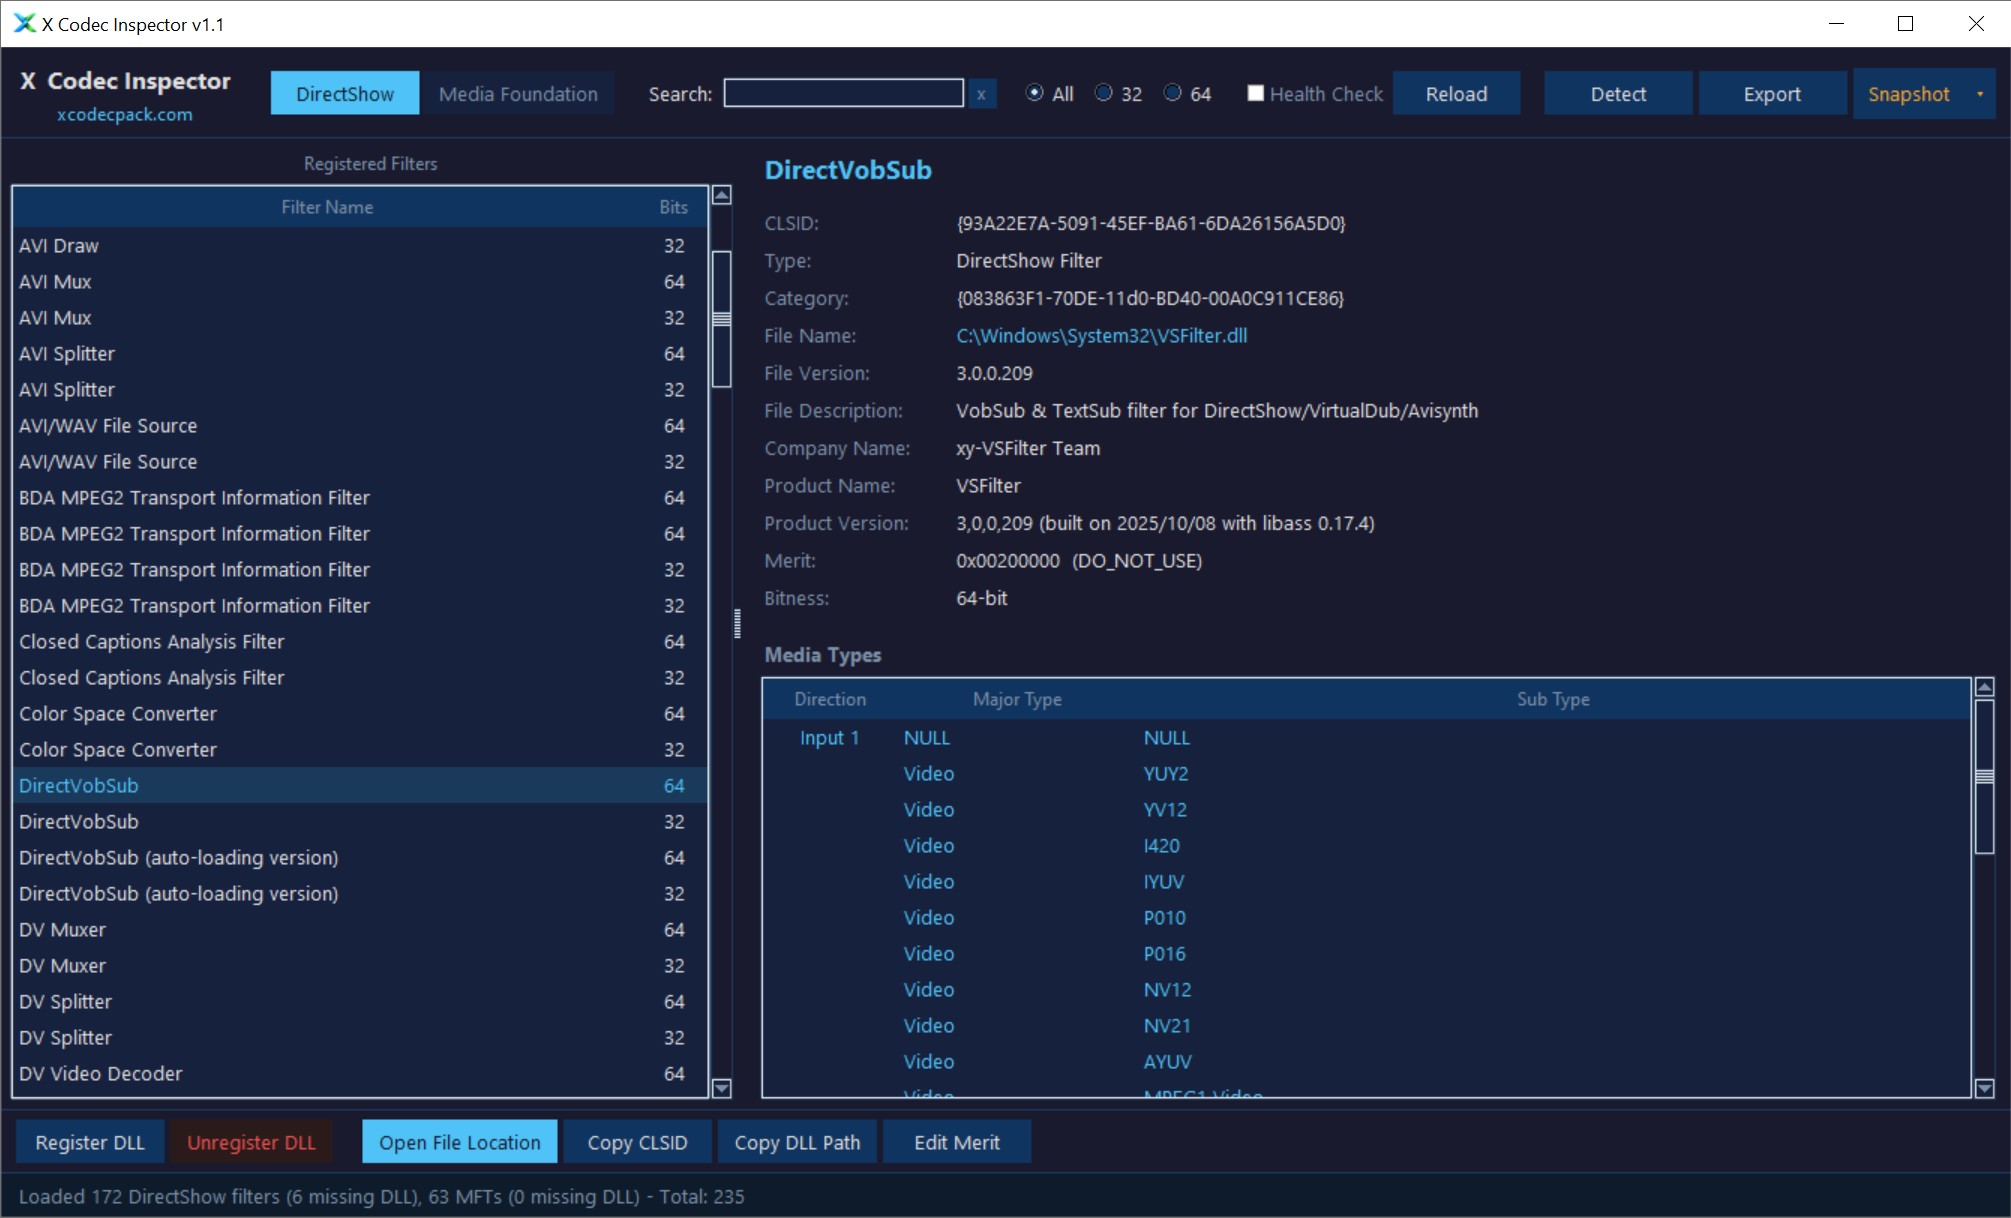Select the 64 bitness radio button
Image resolution: width=2011 pixels, height=1218 pixels.
coord(1171,93)
